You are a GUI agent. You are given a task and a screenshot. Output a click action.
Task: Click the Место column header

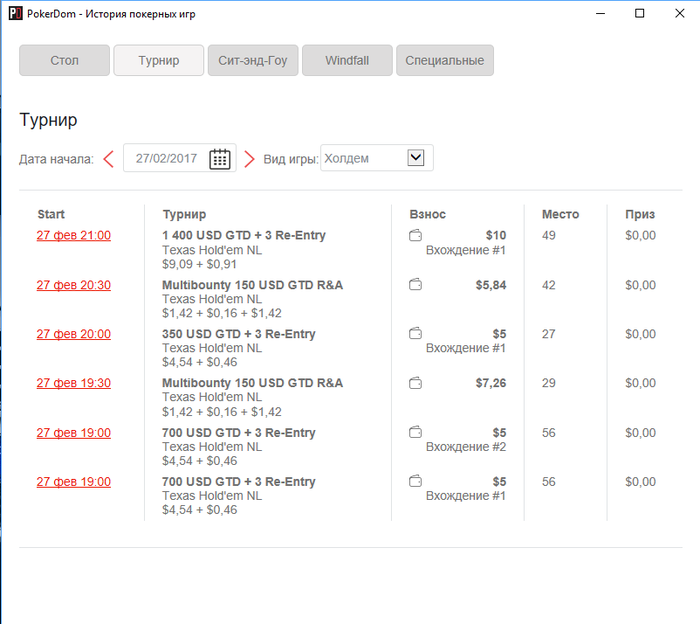560,214
